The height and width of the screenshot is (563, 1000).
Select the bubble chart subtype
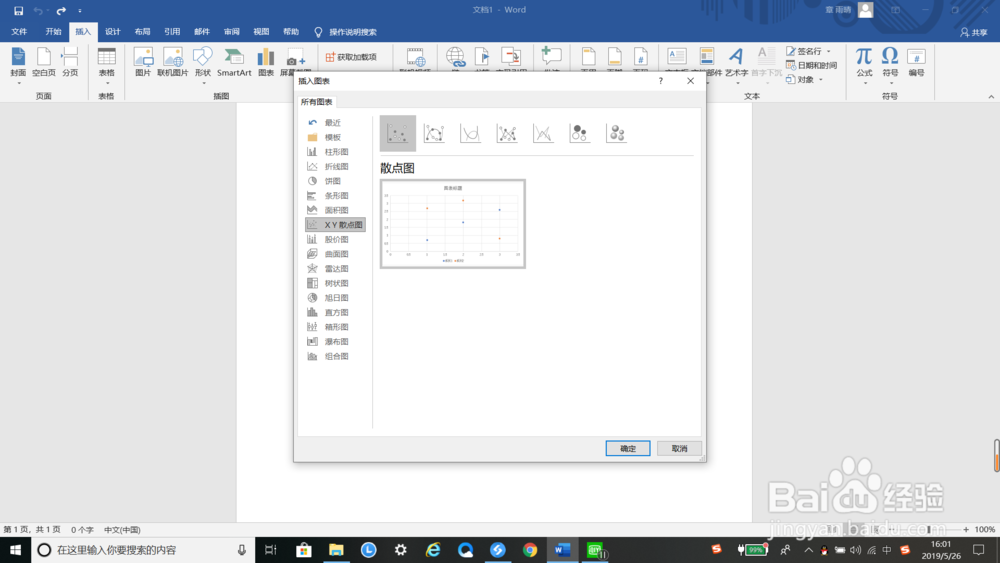coord(579,133)
